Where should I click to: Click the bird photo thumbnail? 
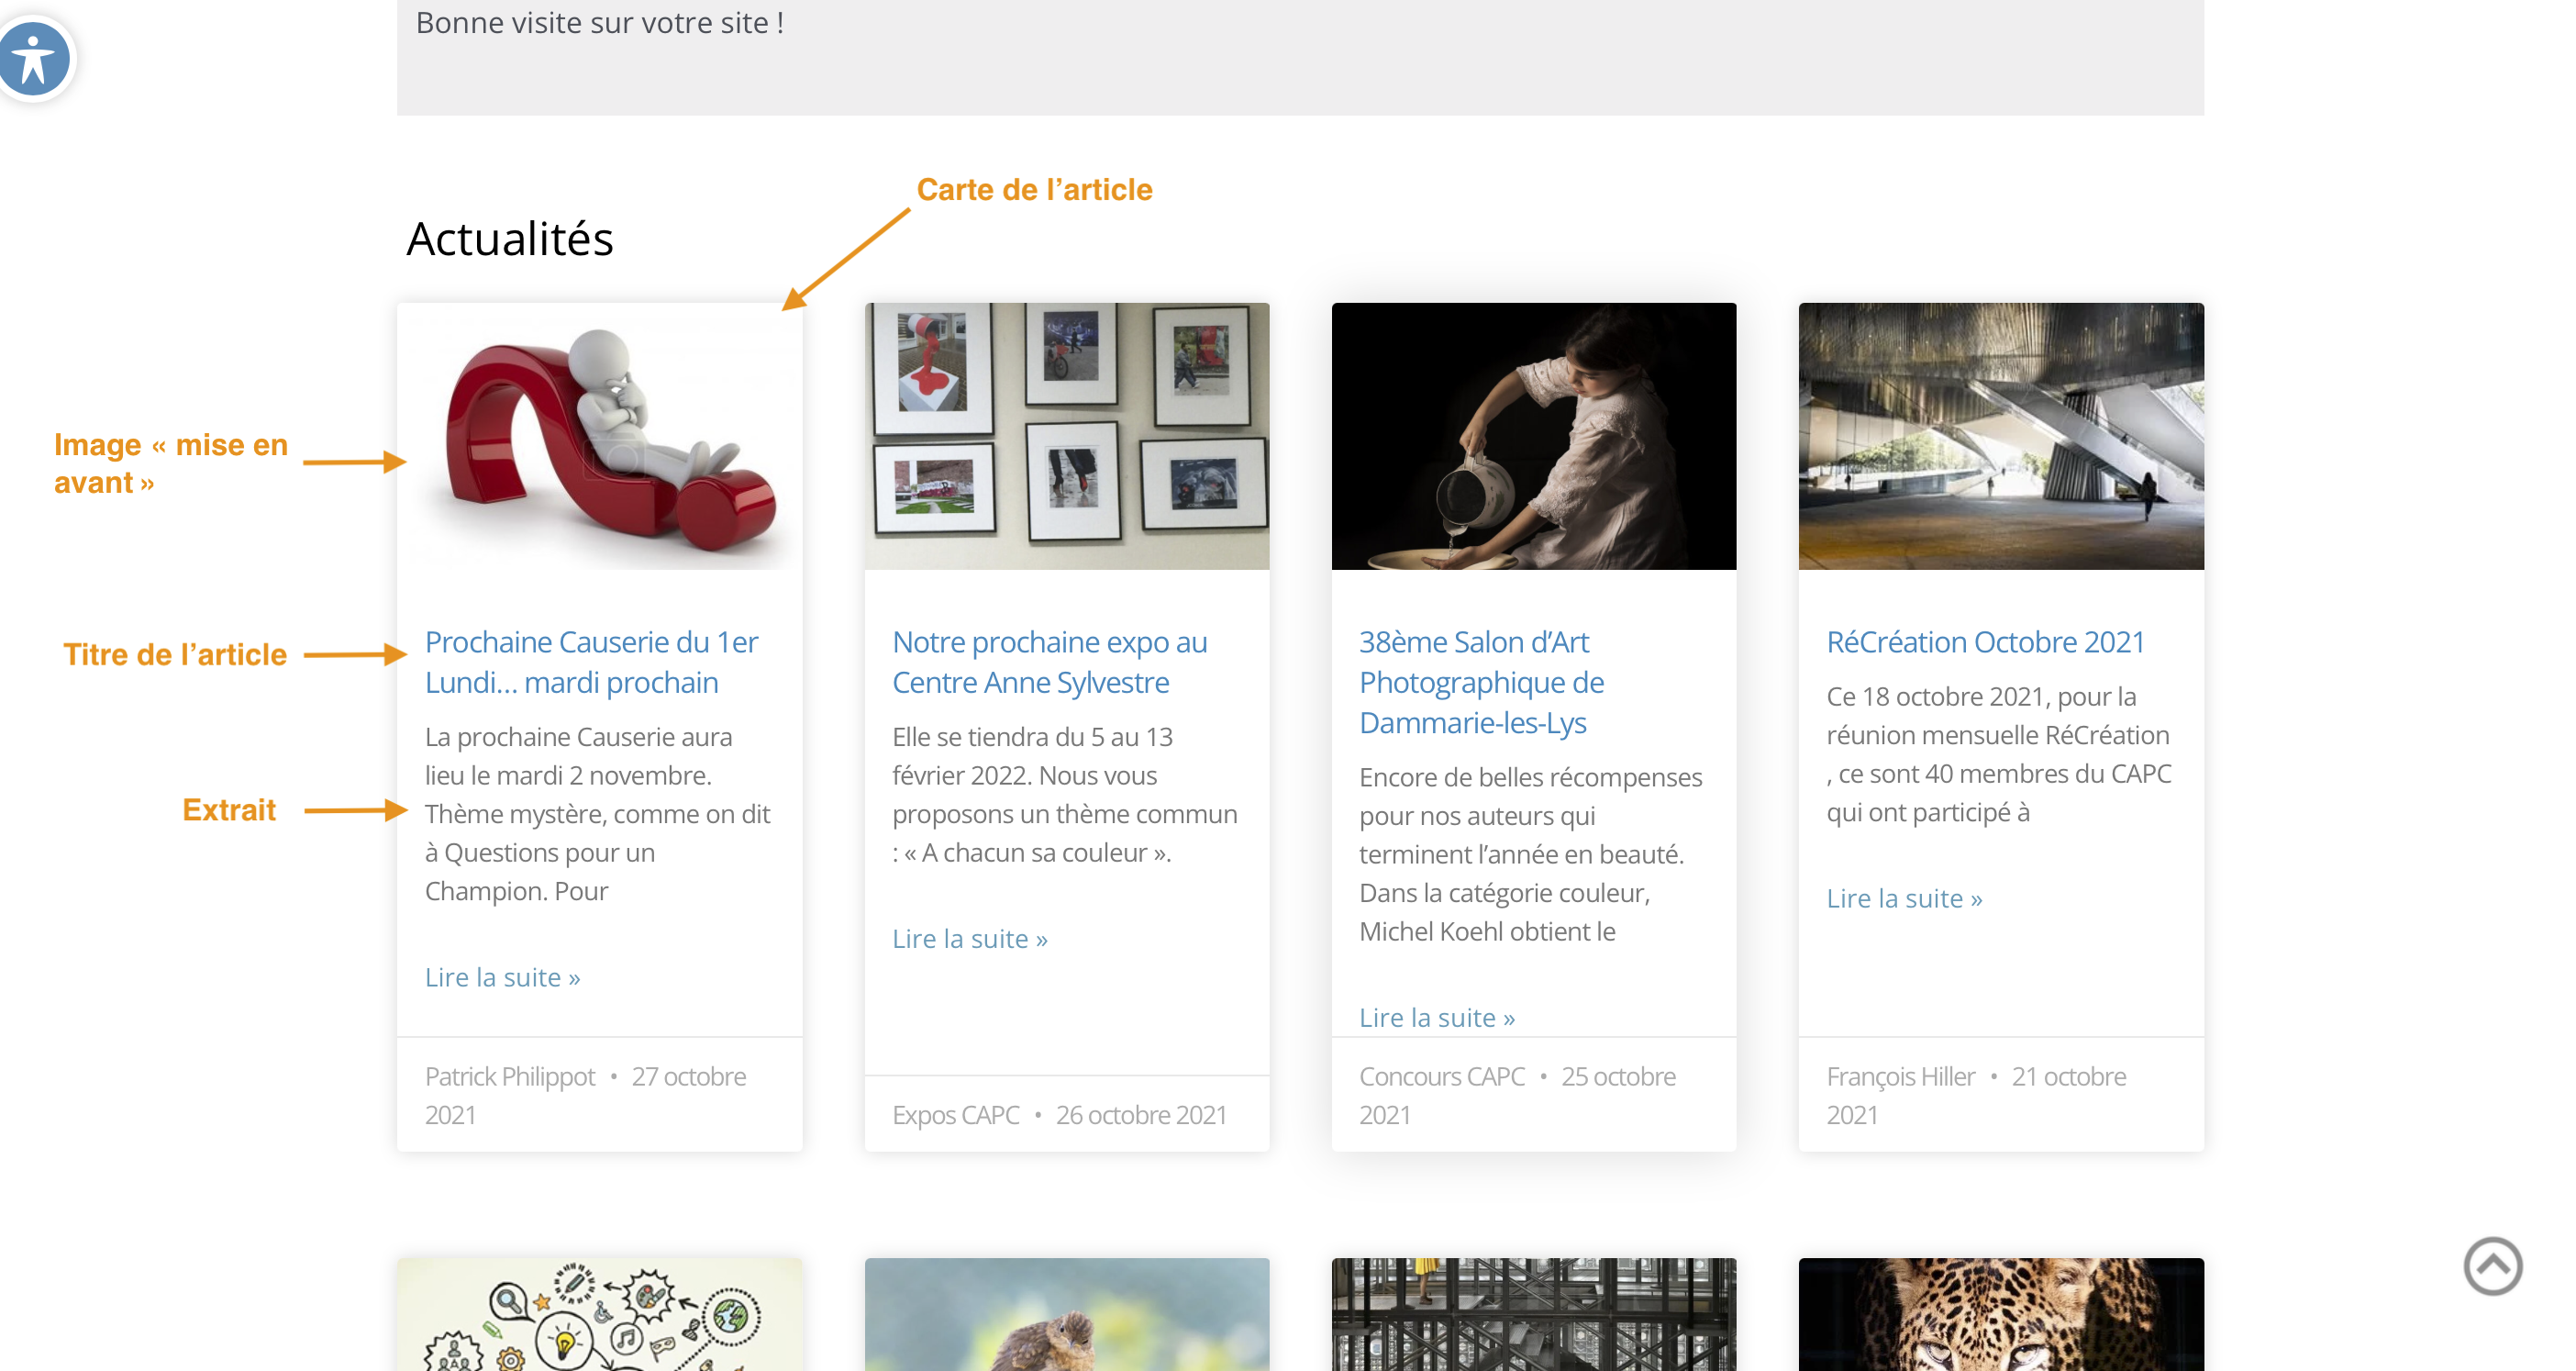(x=1067, y=1314)
